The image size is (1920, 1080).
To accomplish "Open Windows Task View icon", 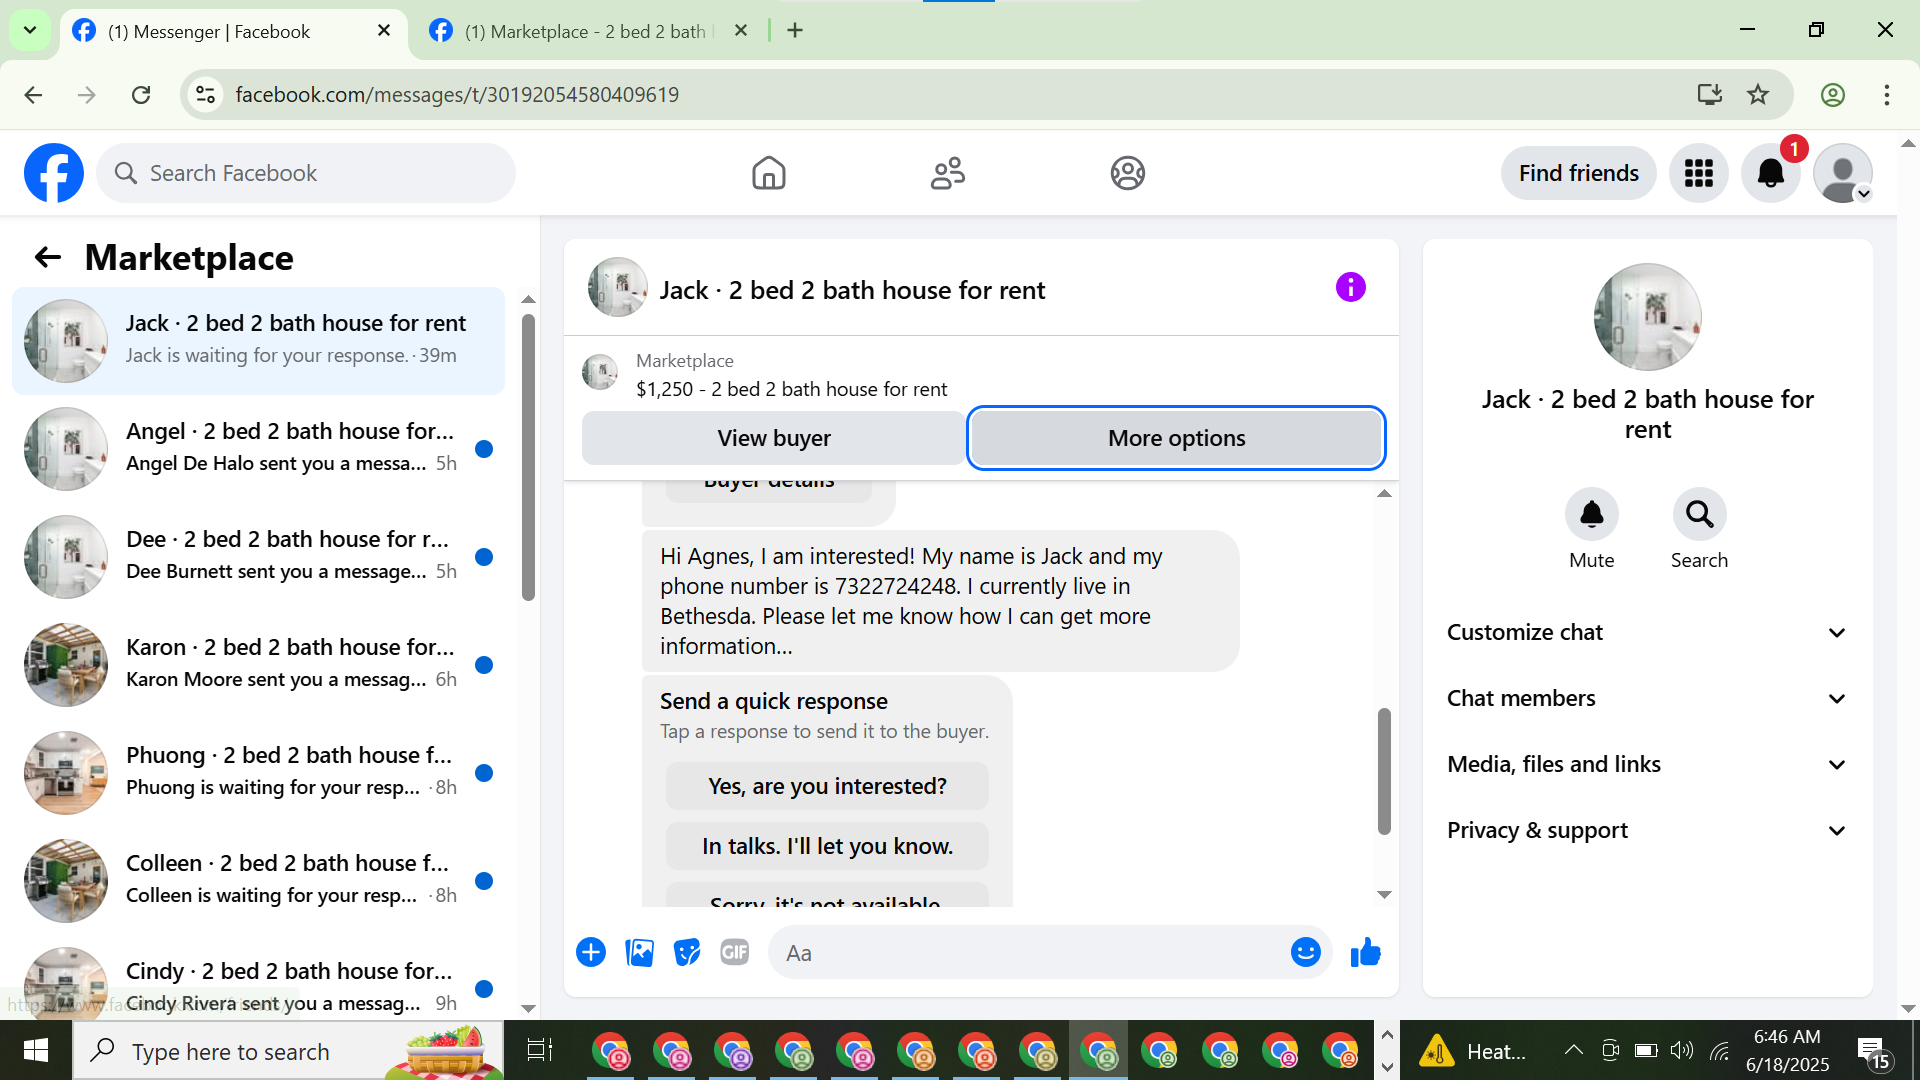I will pyautogui.click(x=539, y=1050).
